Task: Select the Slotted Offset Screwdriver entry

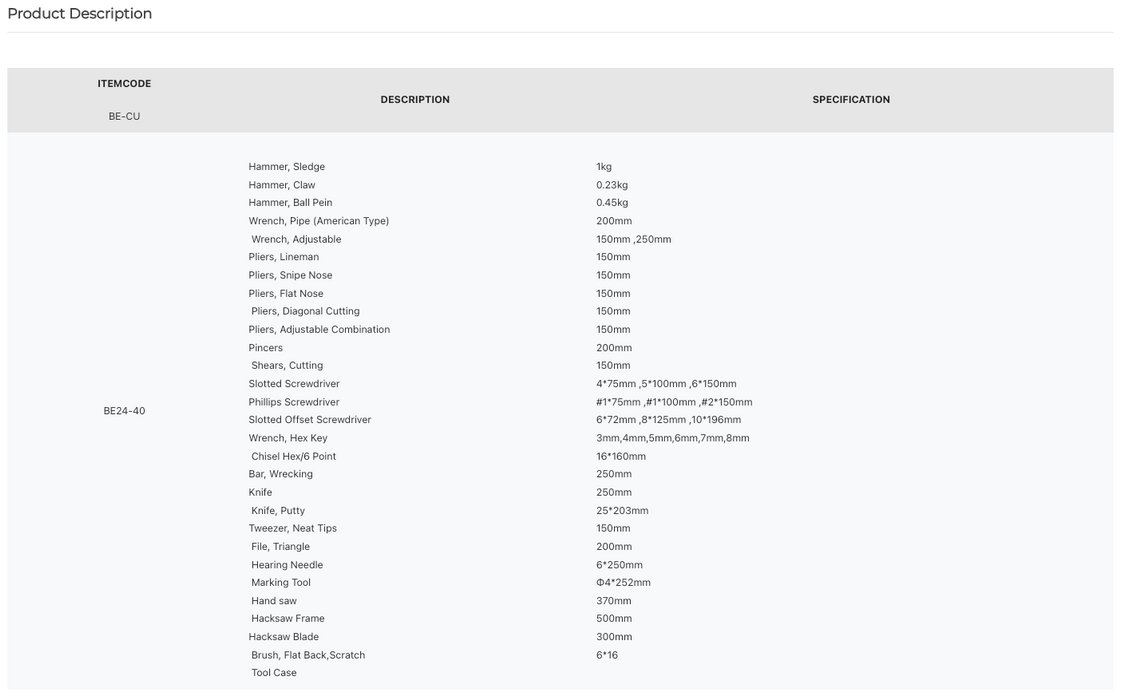Action: tap(310, 420)
